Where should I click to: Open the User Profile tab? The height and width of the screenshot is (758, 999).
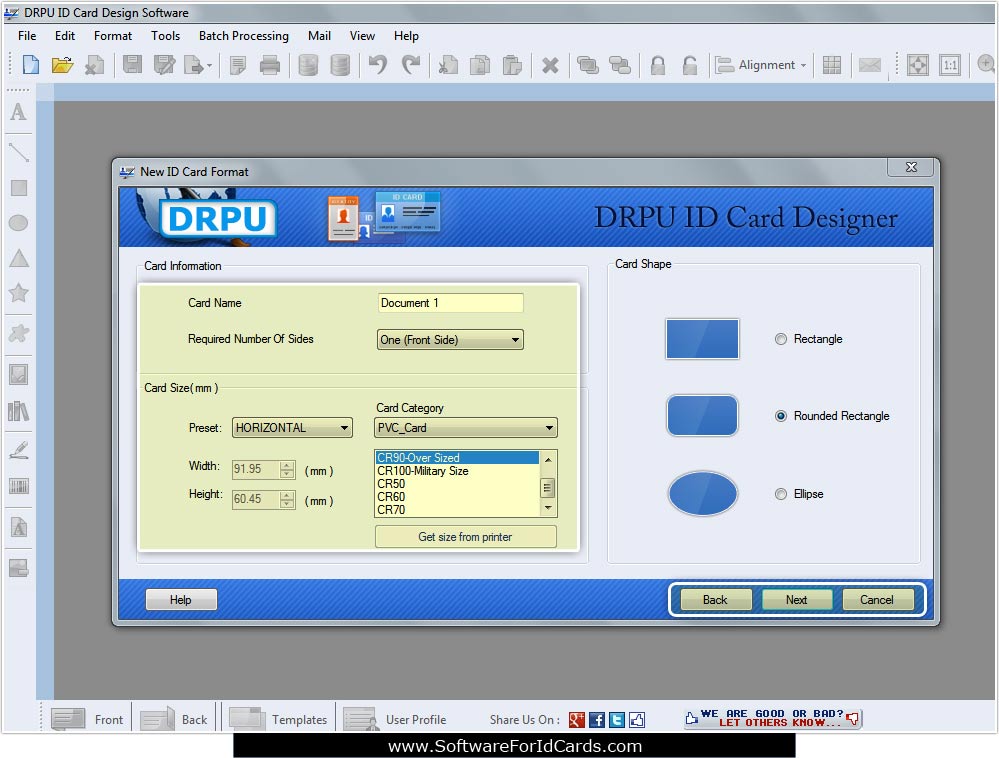395,720
